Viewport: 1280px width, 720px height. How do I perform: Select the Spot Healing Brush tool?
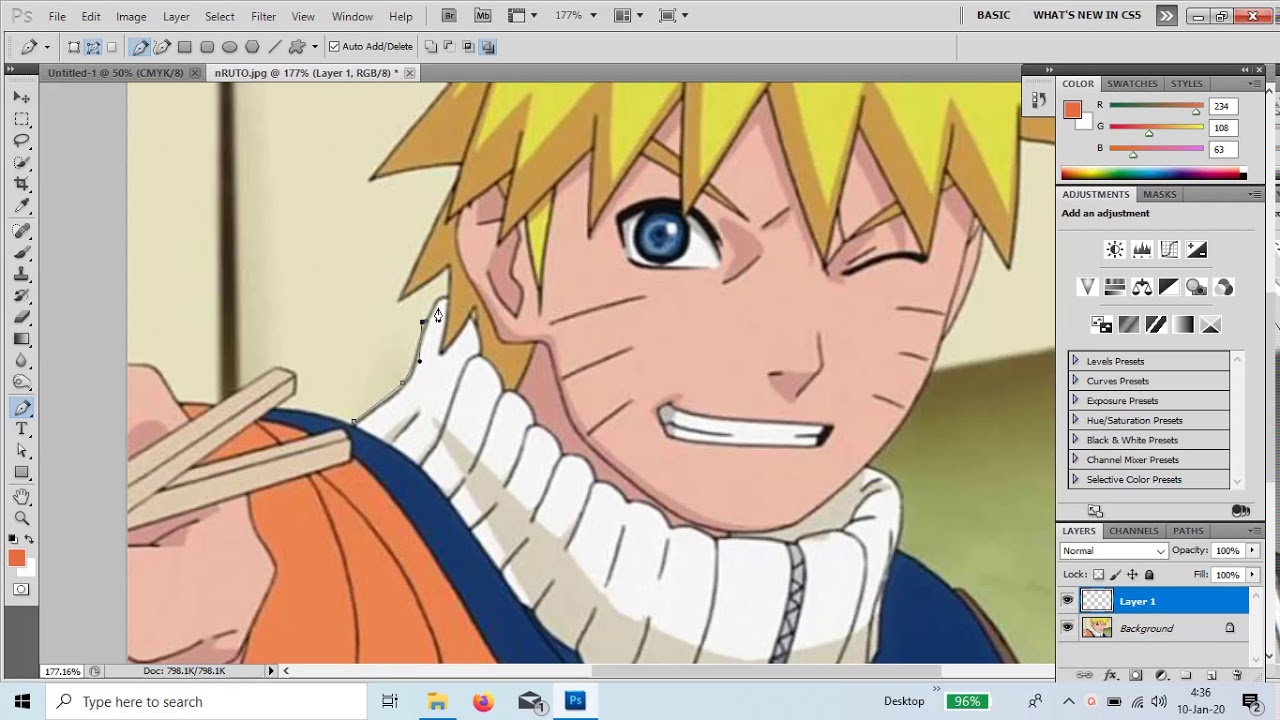(x=21, y=231)
